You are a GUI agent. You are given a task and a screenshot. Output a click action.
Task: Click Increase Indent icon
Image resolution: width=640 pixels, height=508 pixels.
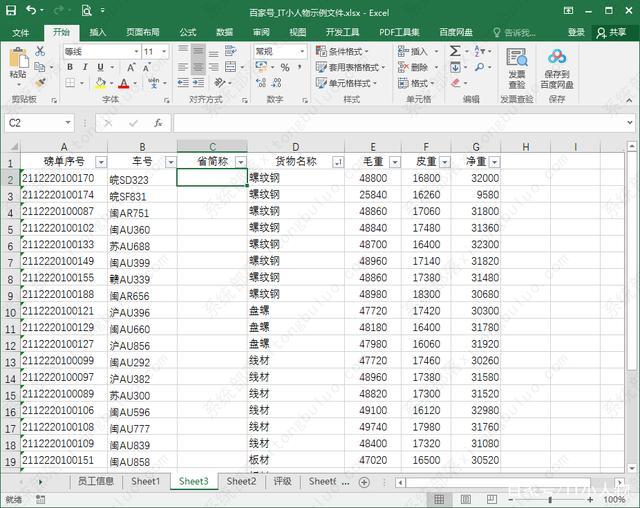(198, 83)
